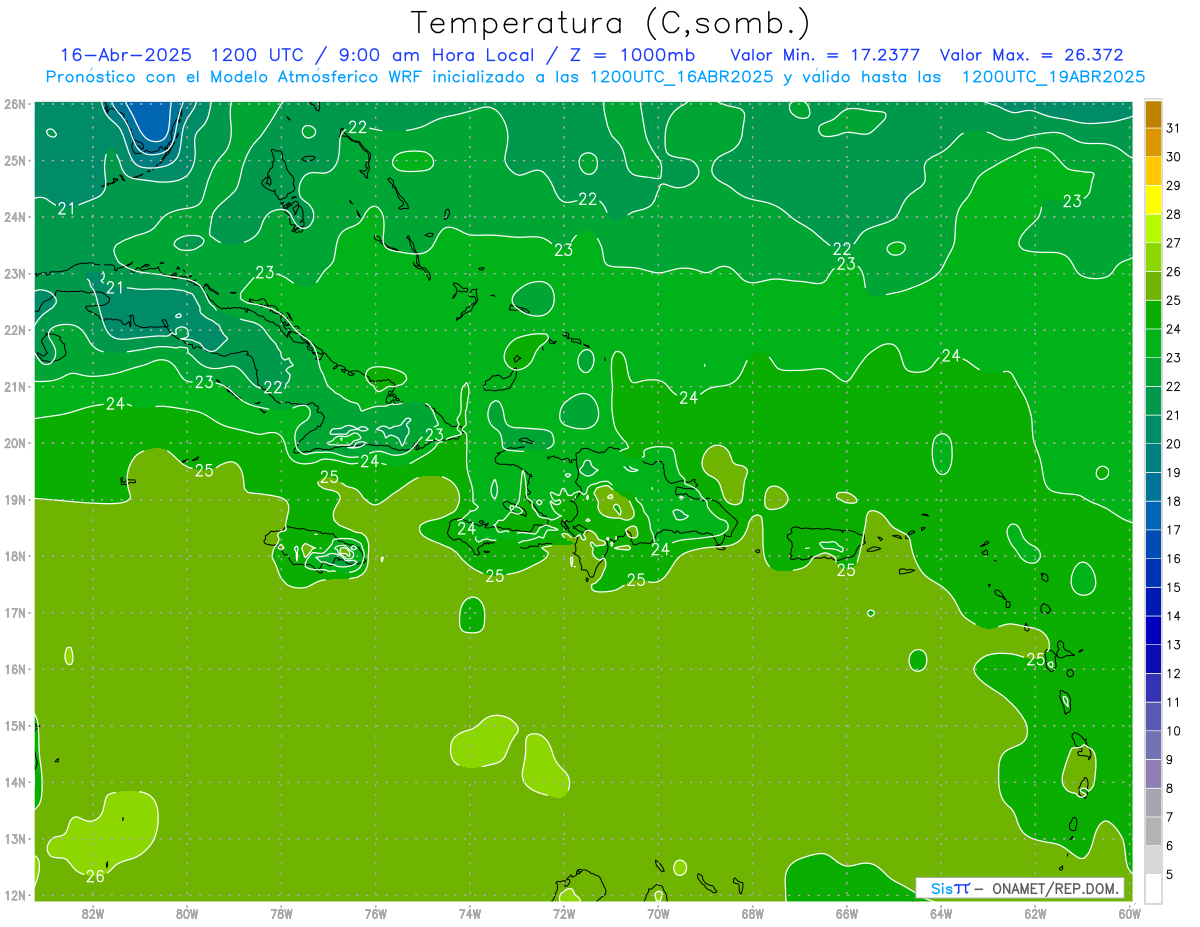Click the 70W longitude axis label
Viewport: 1200px width, 927px height.
coord(658,913)
